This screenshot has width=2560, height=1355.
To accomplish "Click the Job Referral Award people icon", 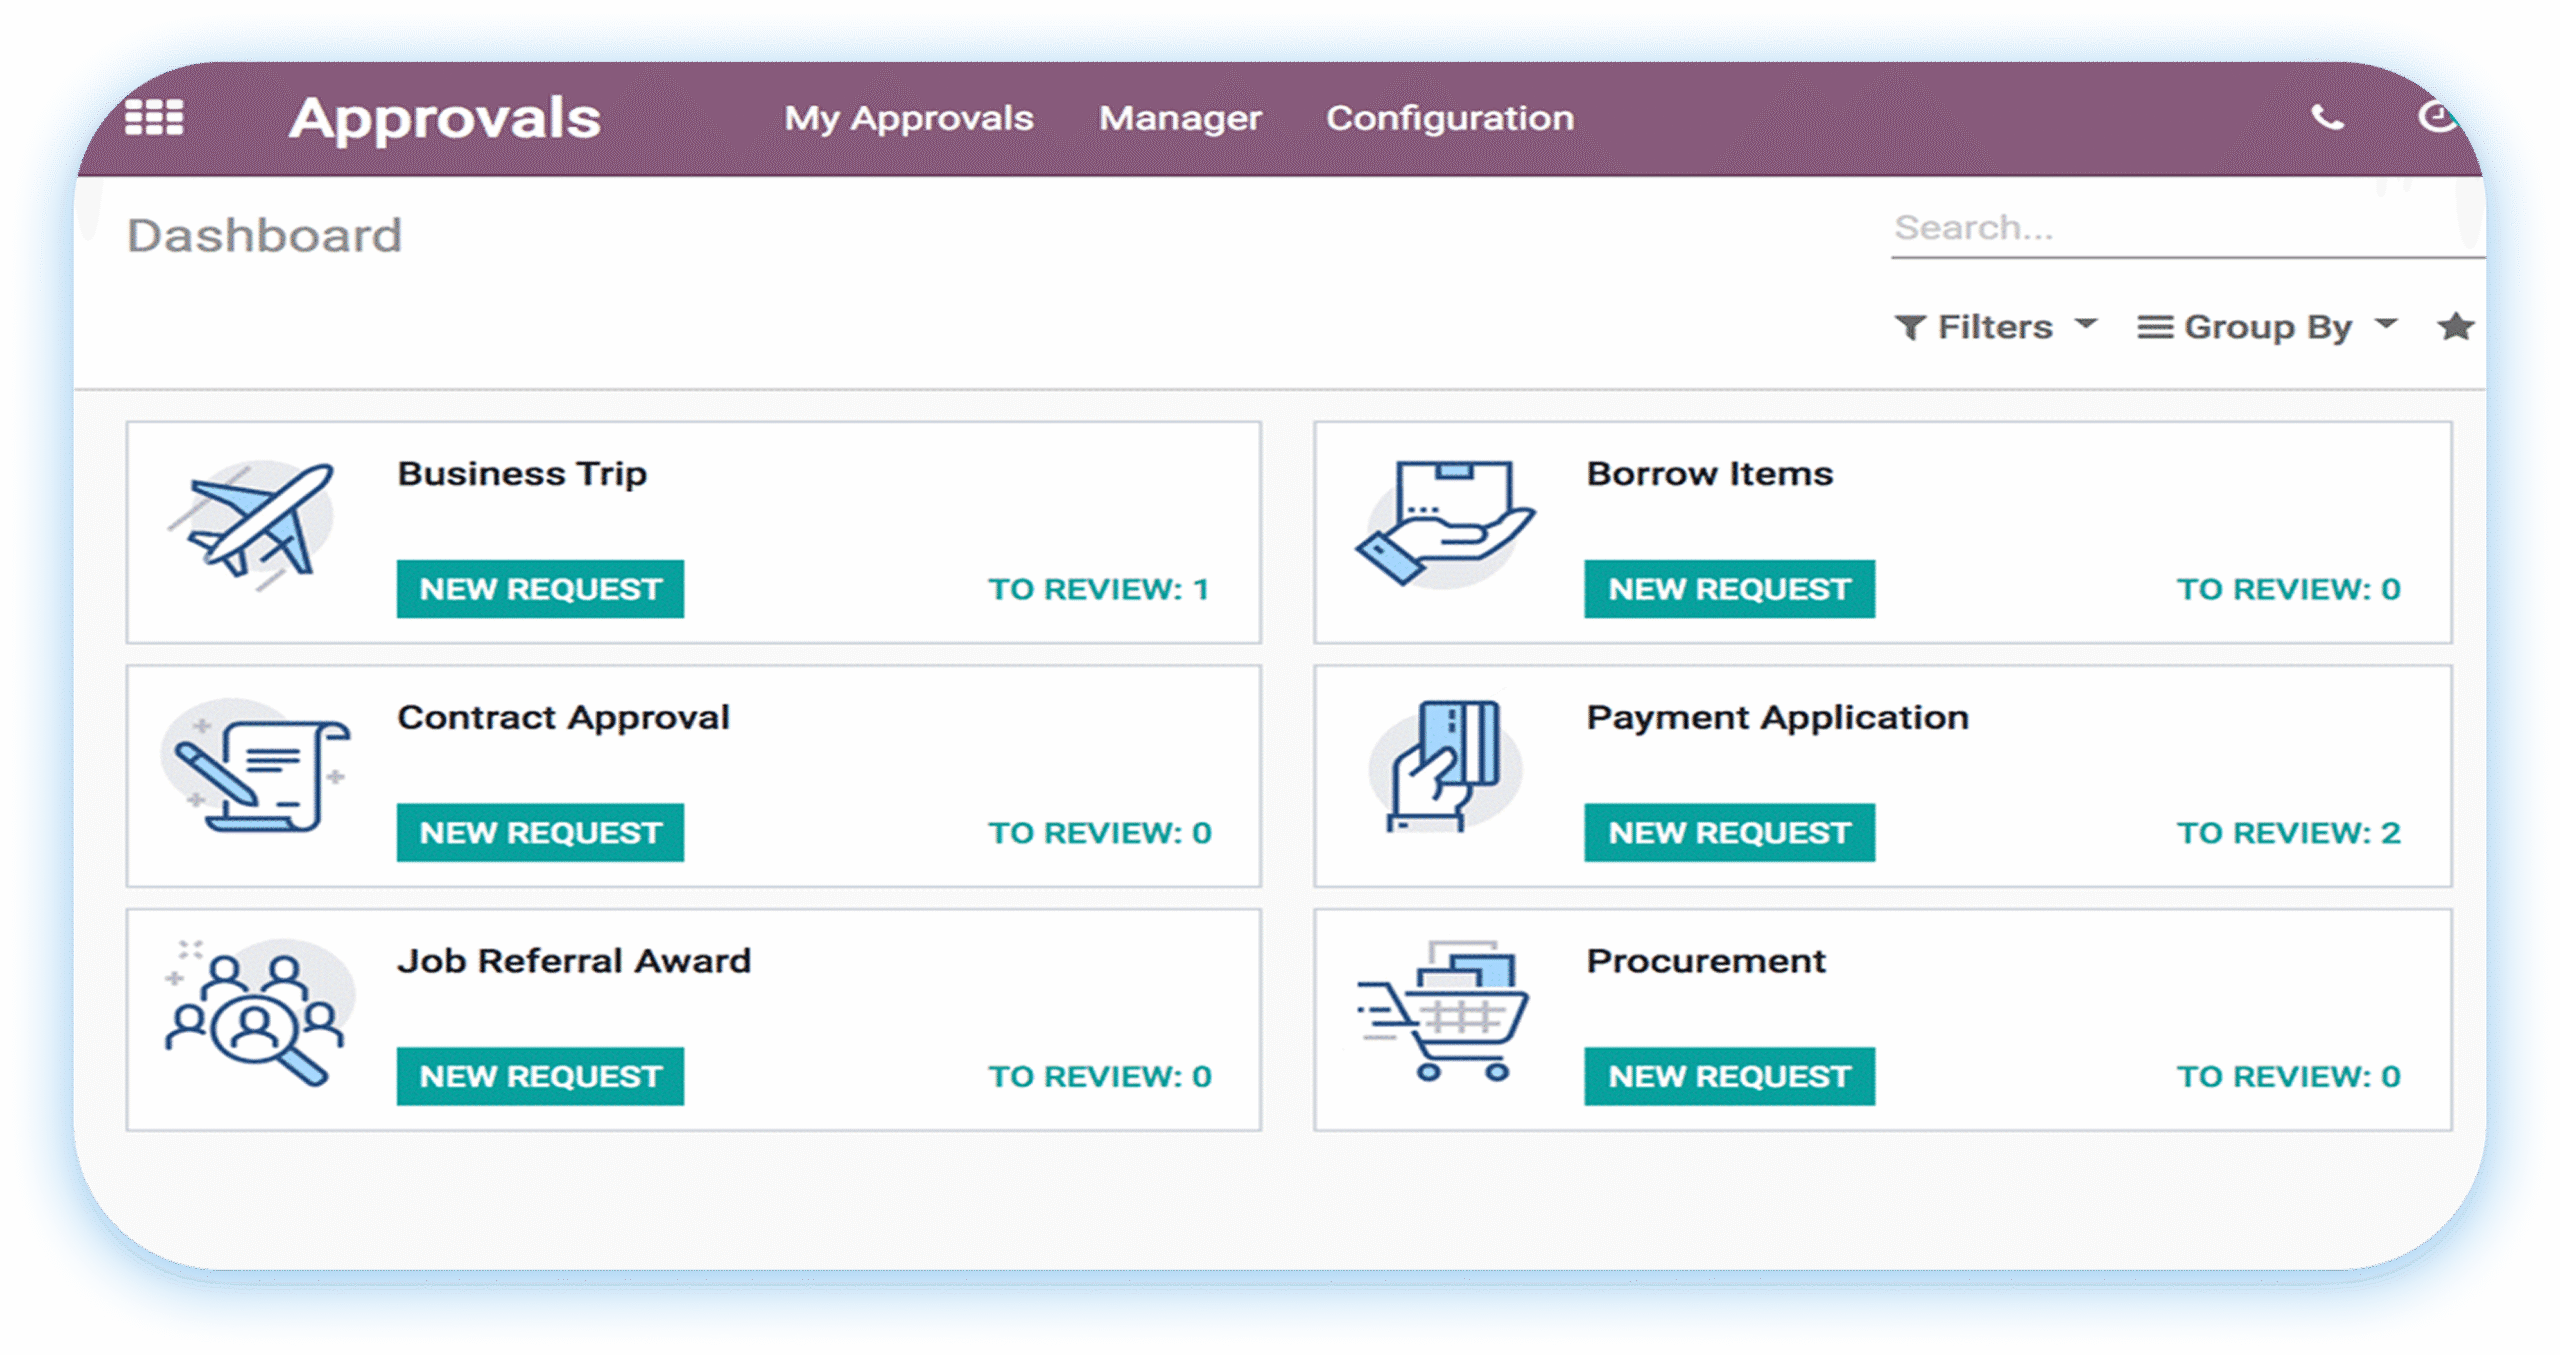I will point(257,1012).
